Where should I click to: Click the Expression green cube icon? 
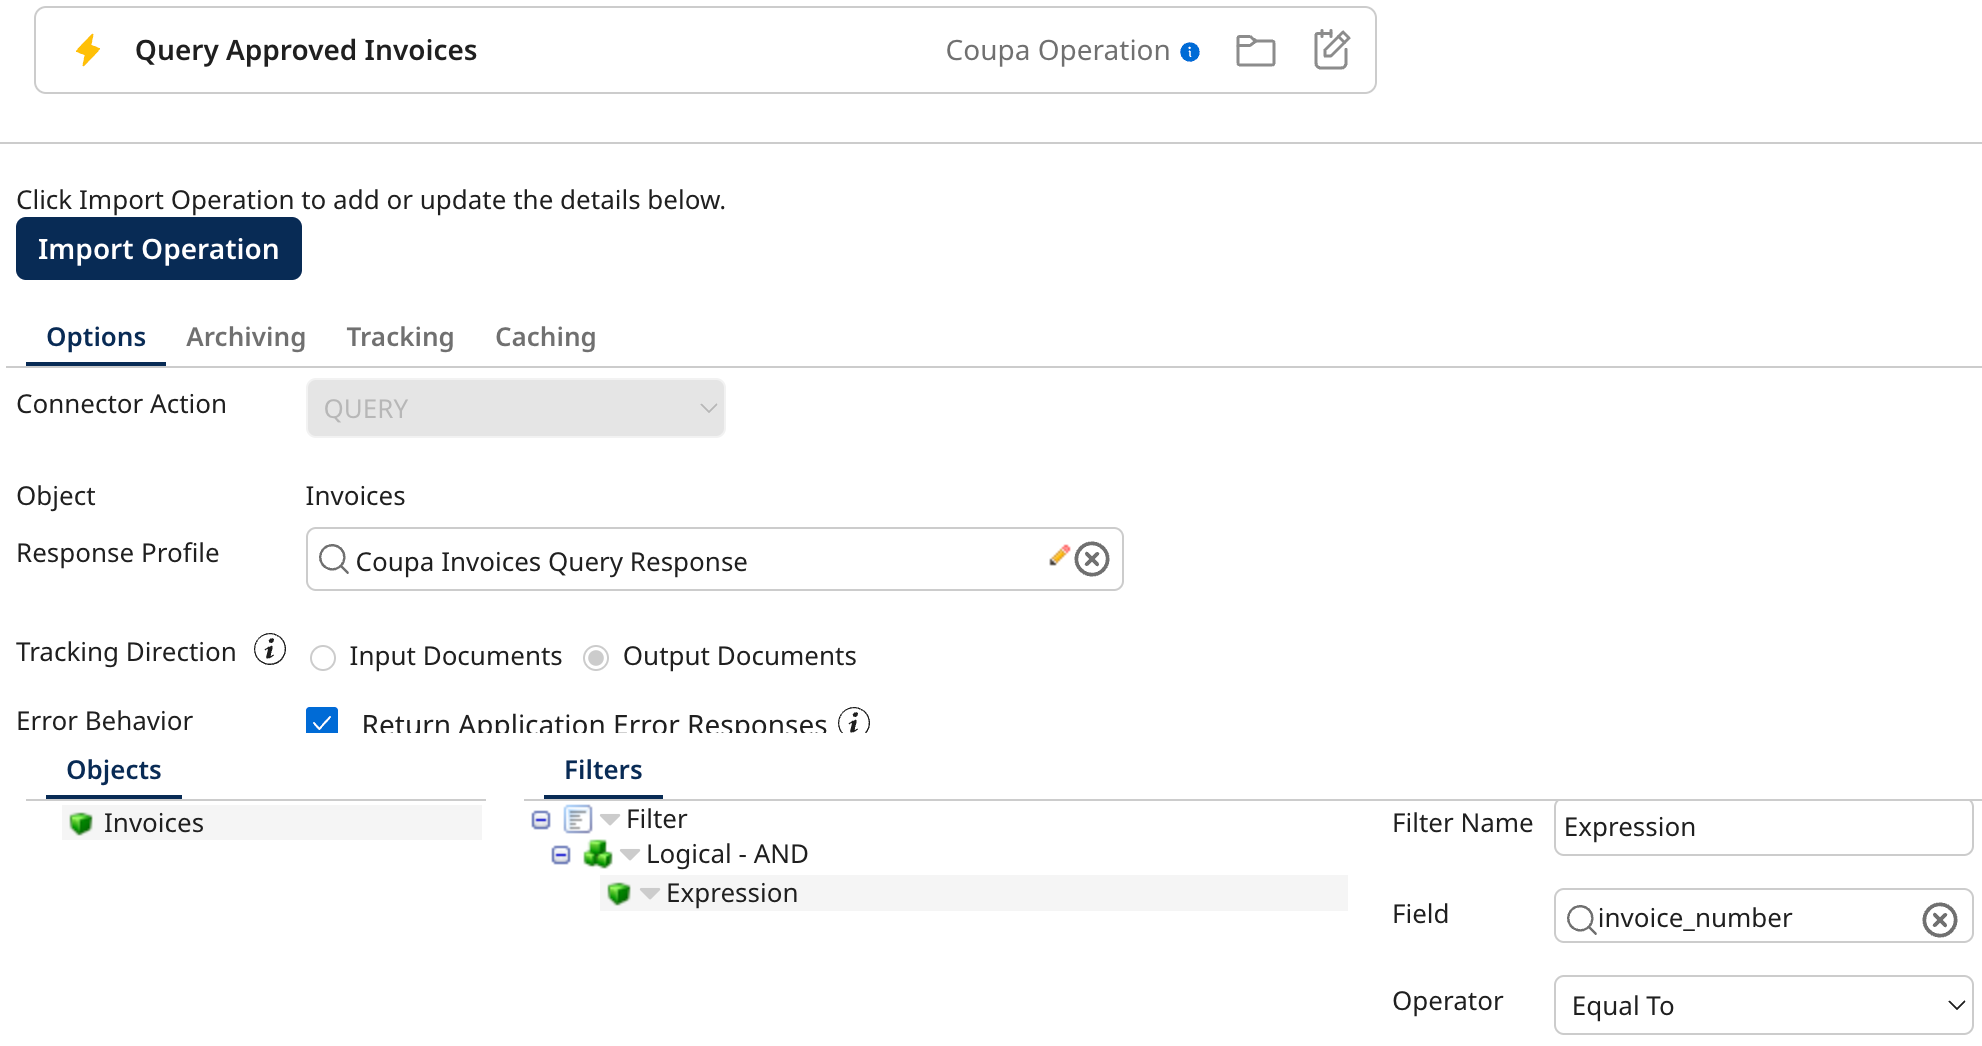coord(619,893)
